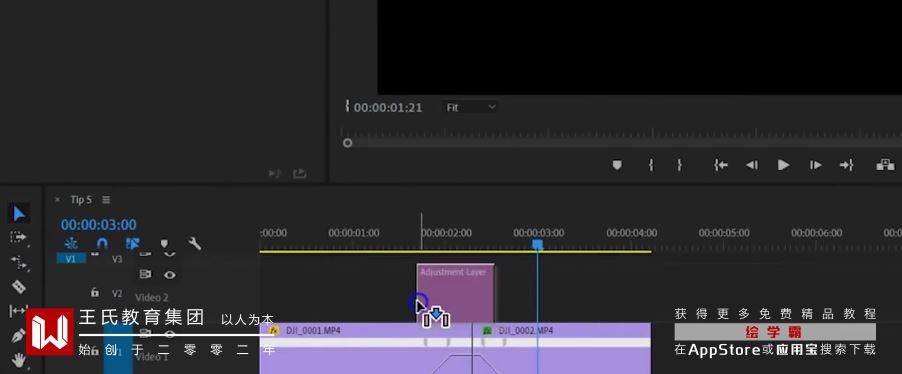Image resolution: width=902 pixels, height=374 pixels.
Task: Click Program monitor timecode 00:00:01:21
Action: click(x=388, y=108)
